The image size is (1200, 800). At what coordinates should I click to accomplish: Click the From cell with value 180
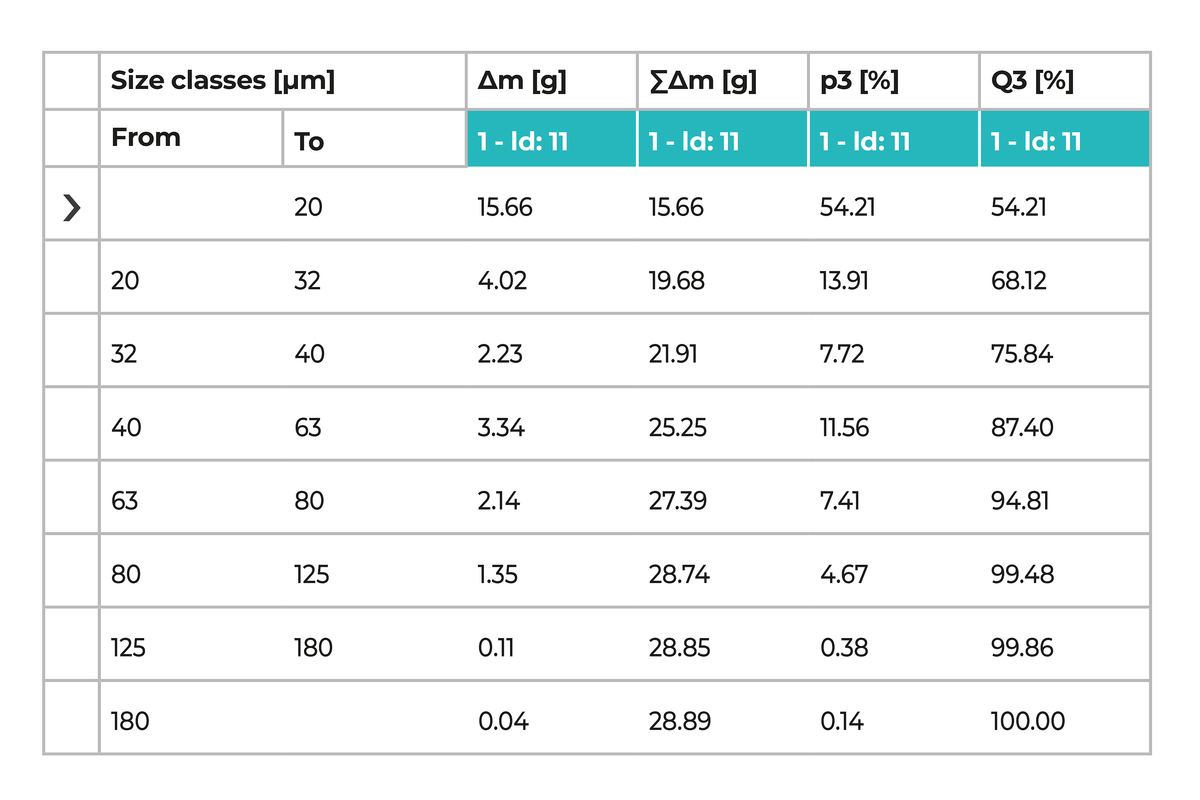(130, 721)
